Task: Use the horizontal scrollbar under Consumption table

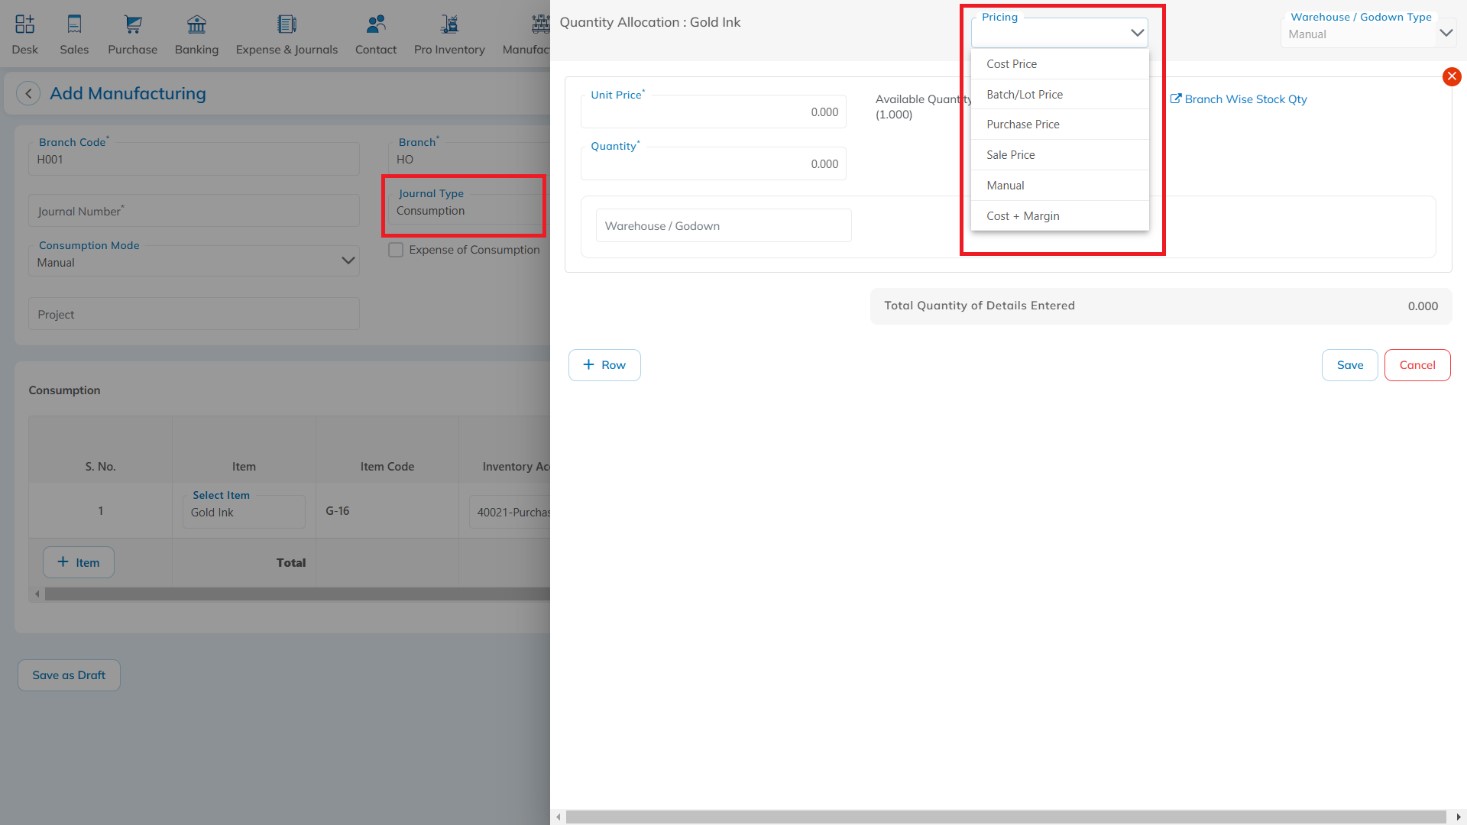Action: [x=297, y=594]
